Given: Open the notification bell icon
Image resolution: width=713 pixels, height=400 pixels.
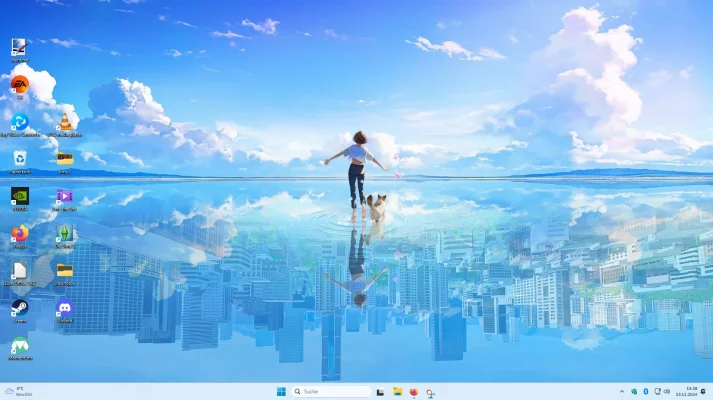Looking at the screenshot, I should coord(703,391).
